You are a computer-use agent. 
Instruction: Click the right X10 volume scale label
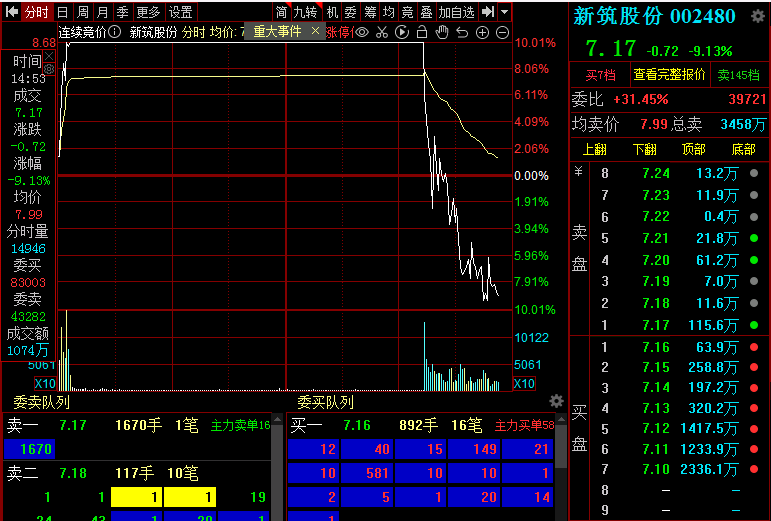point(524,384)
